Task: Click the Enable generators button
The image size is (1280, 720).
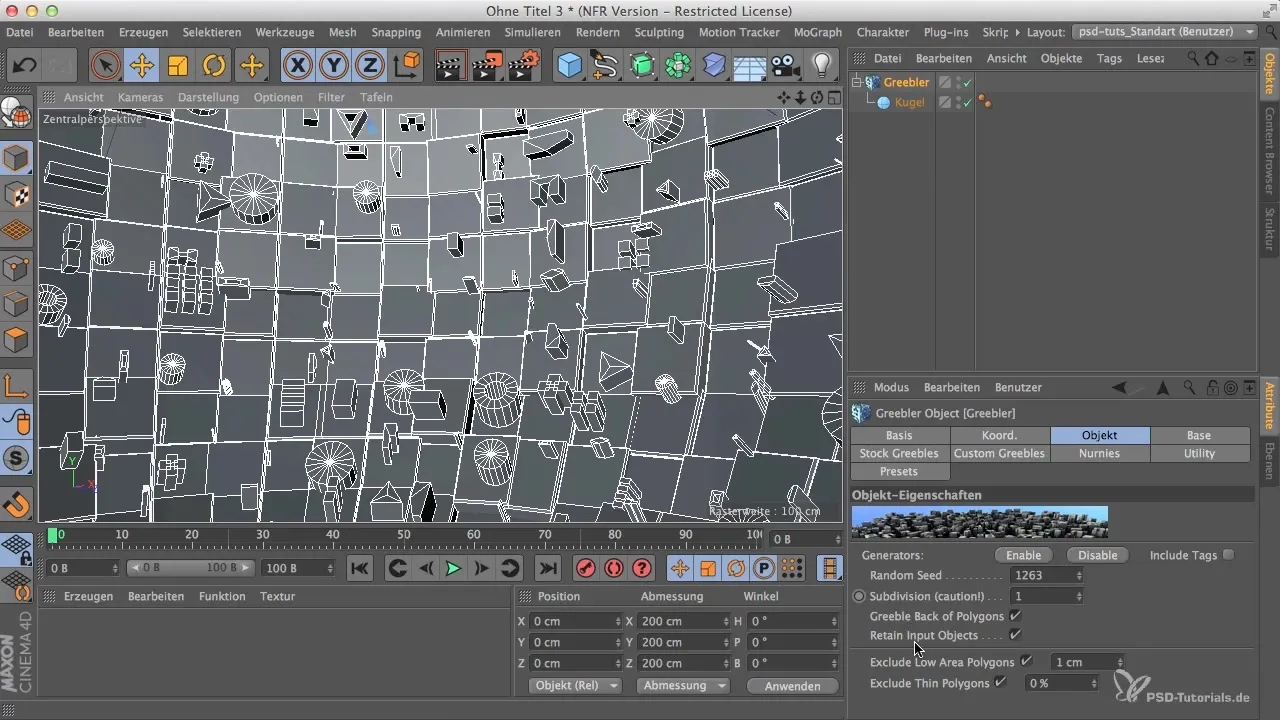Action: tap(1023, 555)
